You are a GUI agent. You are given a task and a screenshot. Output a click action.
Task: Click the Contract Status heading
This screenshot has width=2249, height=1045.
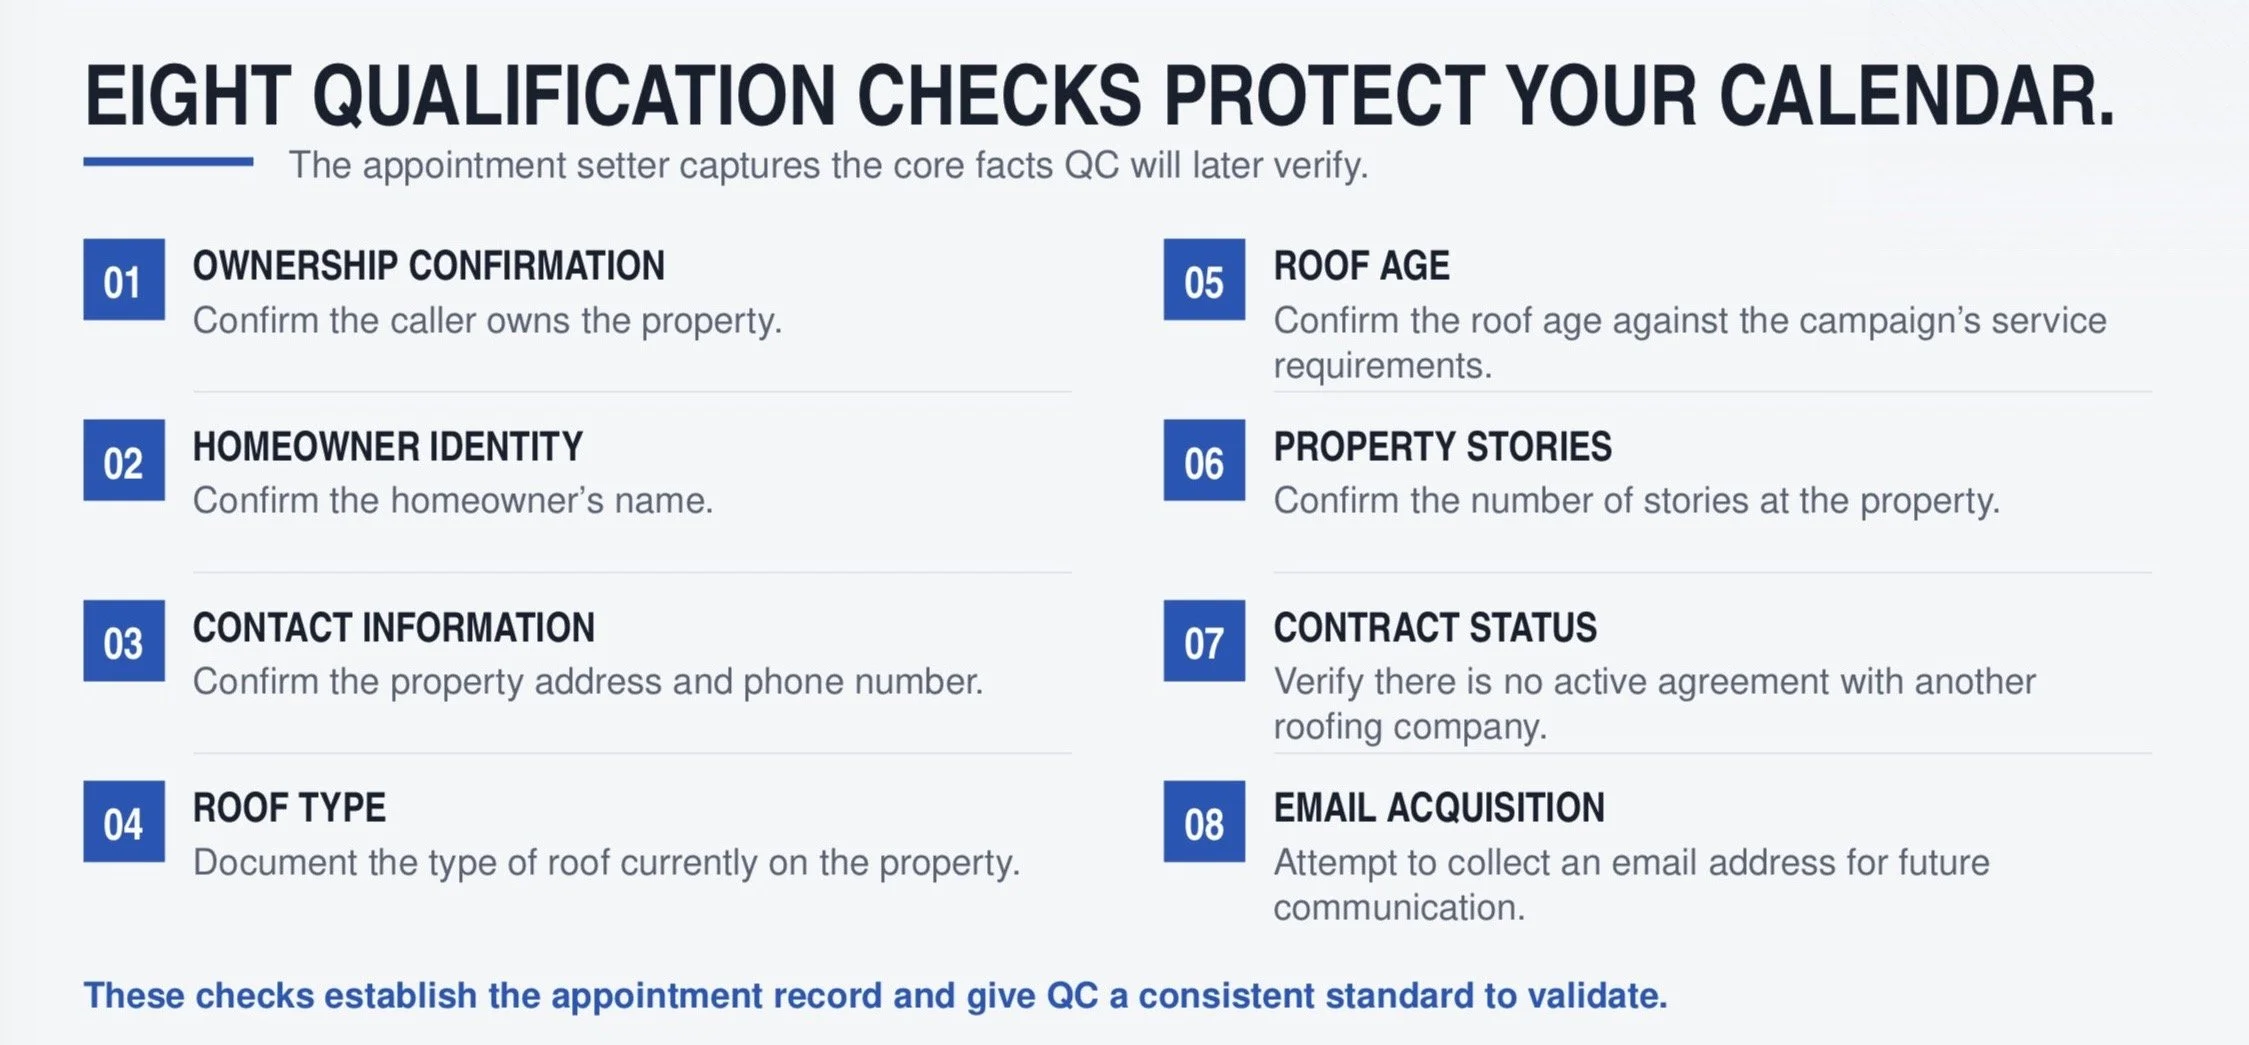tap(1435, 628)
